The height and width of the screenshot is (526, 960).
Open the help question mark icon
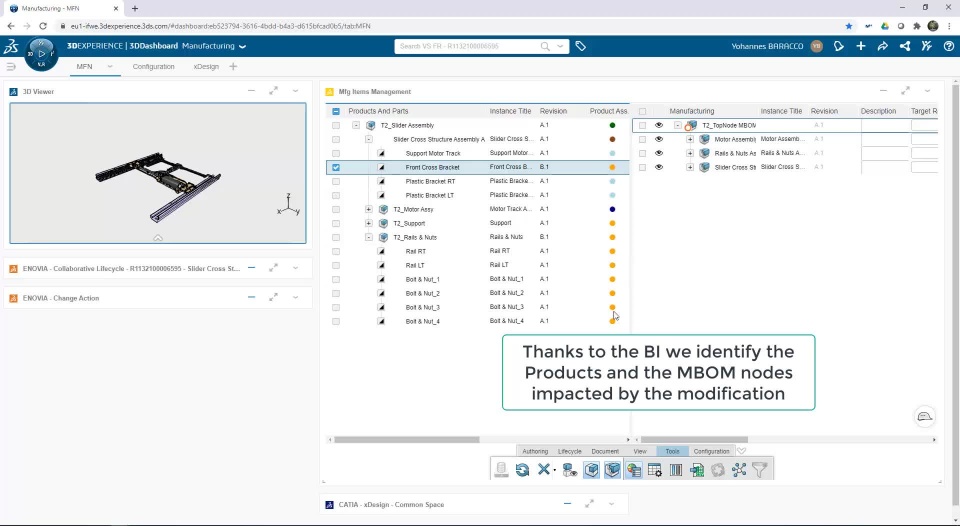pyautogui.click(x=948, y=46)
